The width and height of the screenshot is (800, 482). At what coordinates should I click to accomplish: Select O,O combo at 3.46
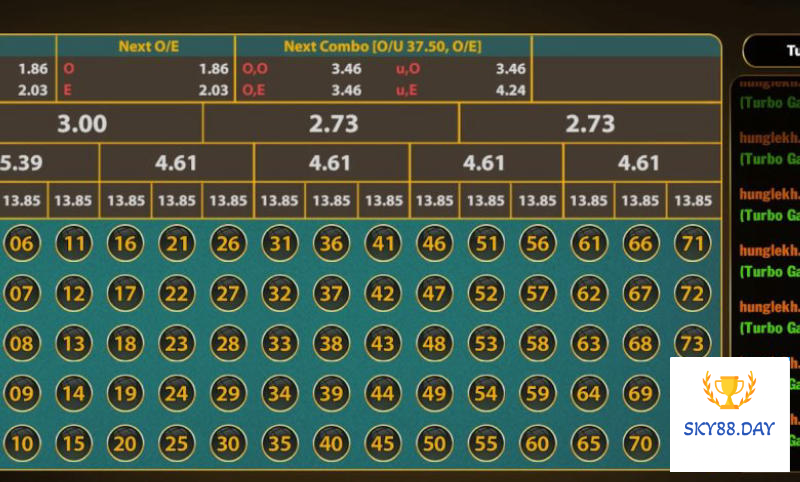[x=301, y=69]
